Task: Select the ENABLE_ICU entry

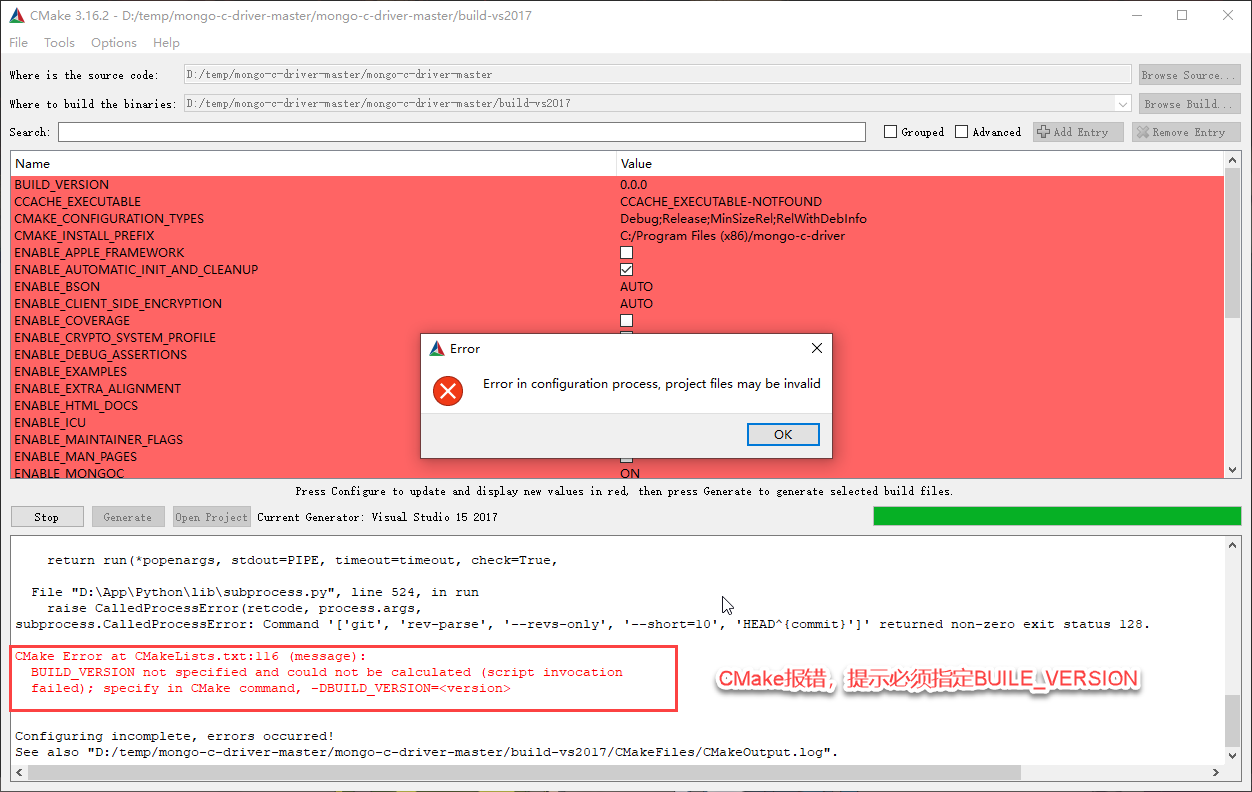Action: point(50,423)
